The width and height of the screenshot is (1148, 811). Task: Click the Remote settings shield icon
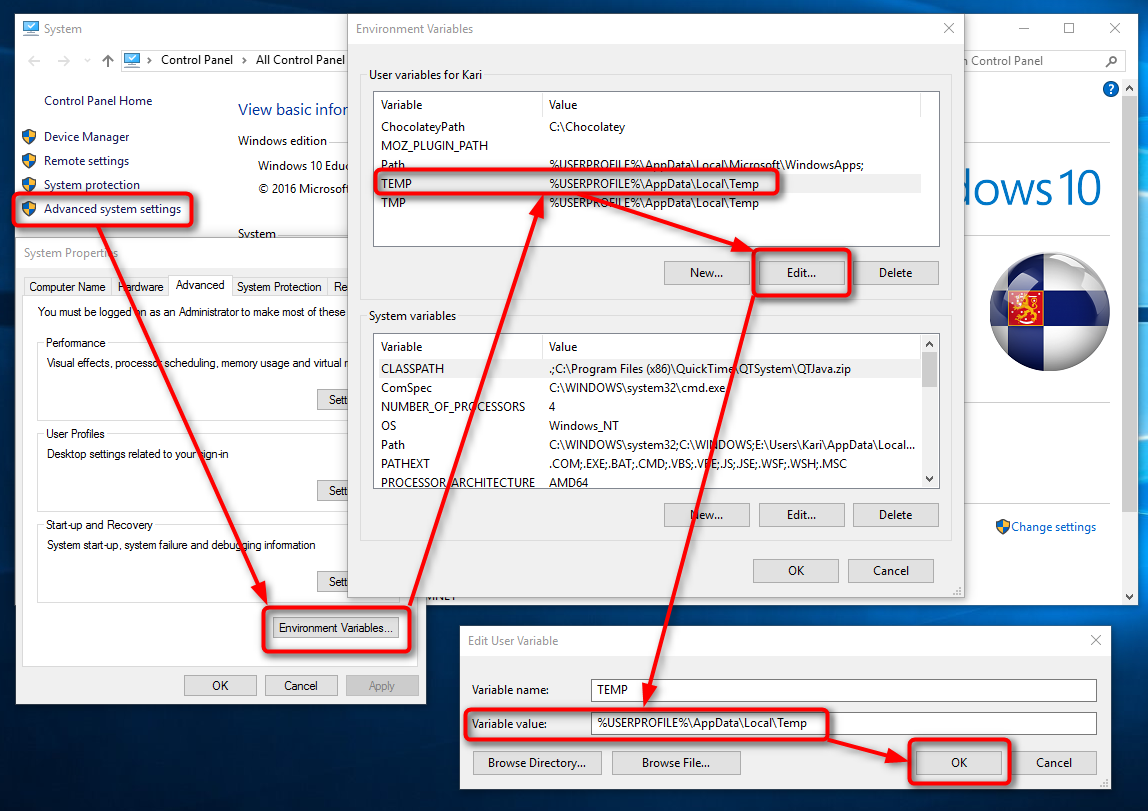click(29, 161)
